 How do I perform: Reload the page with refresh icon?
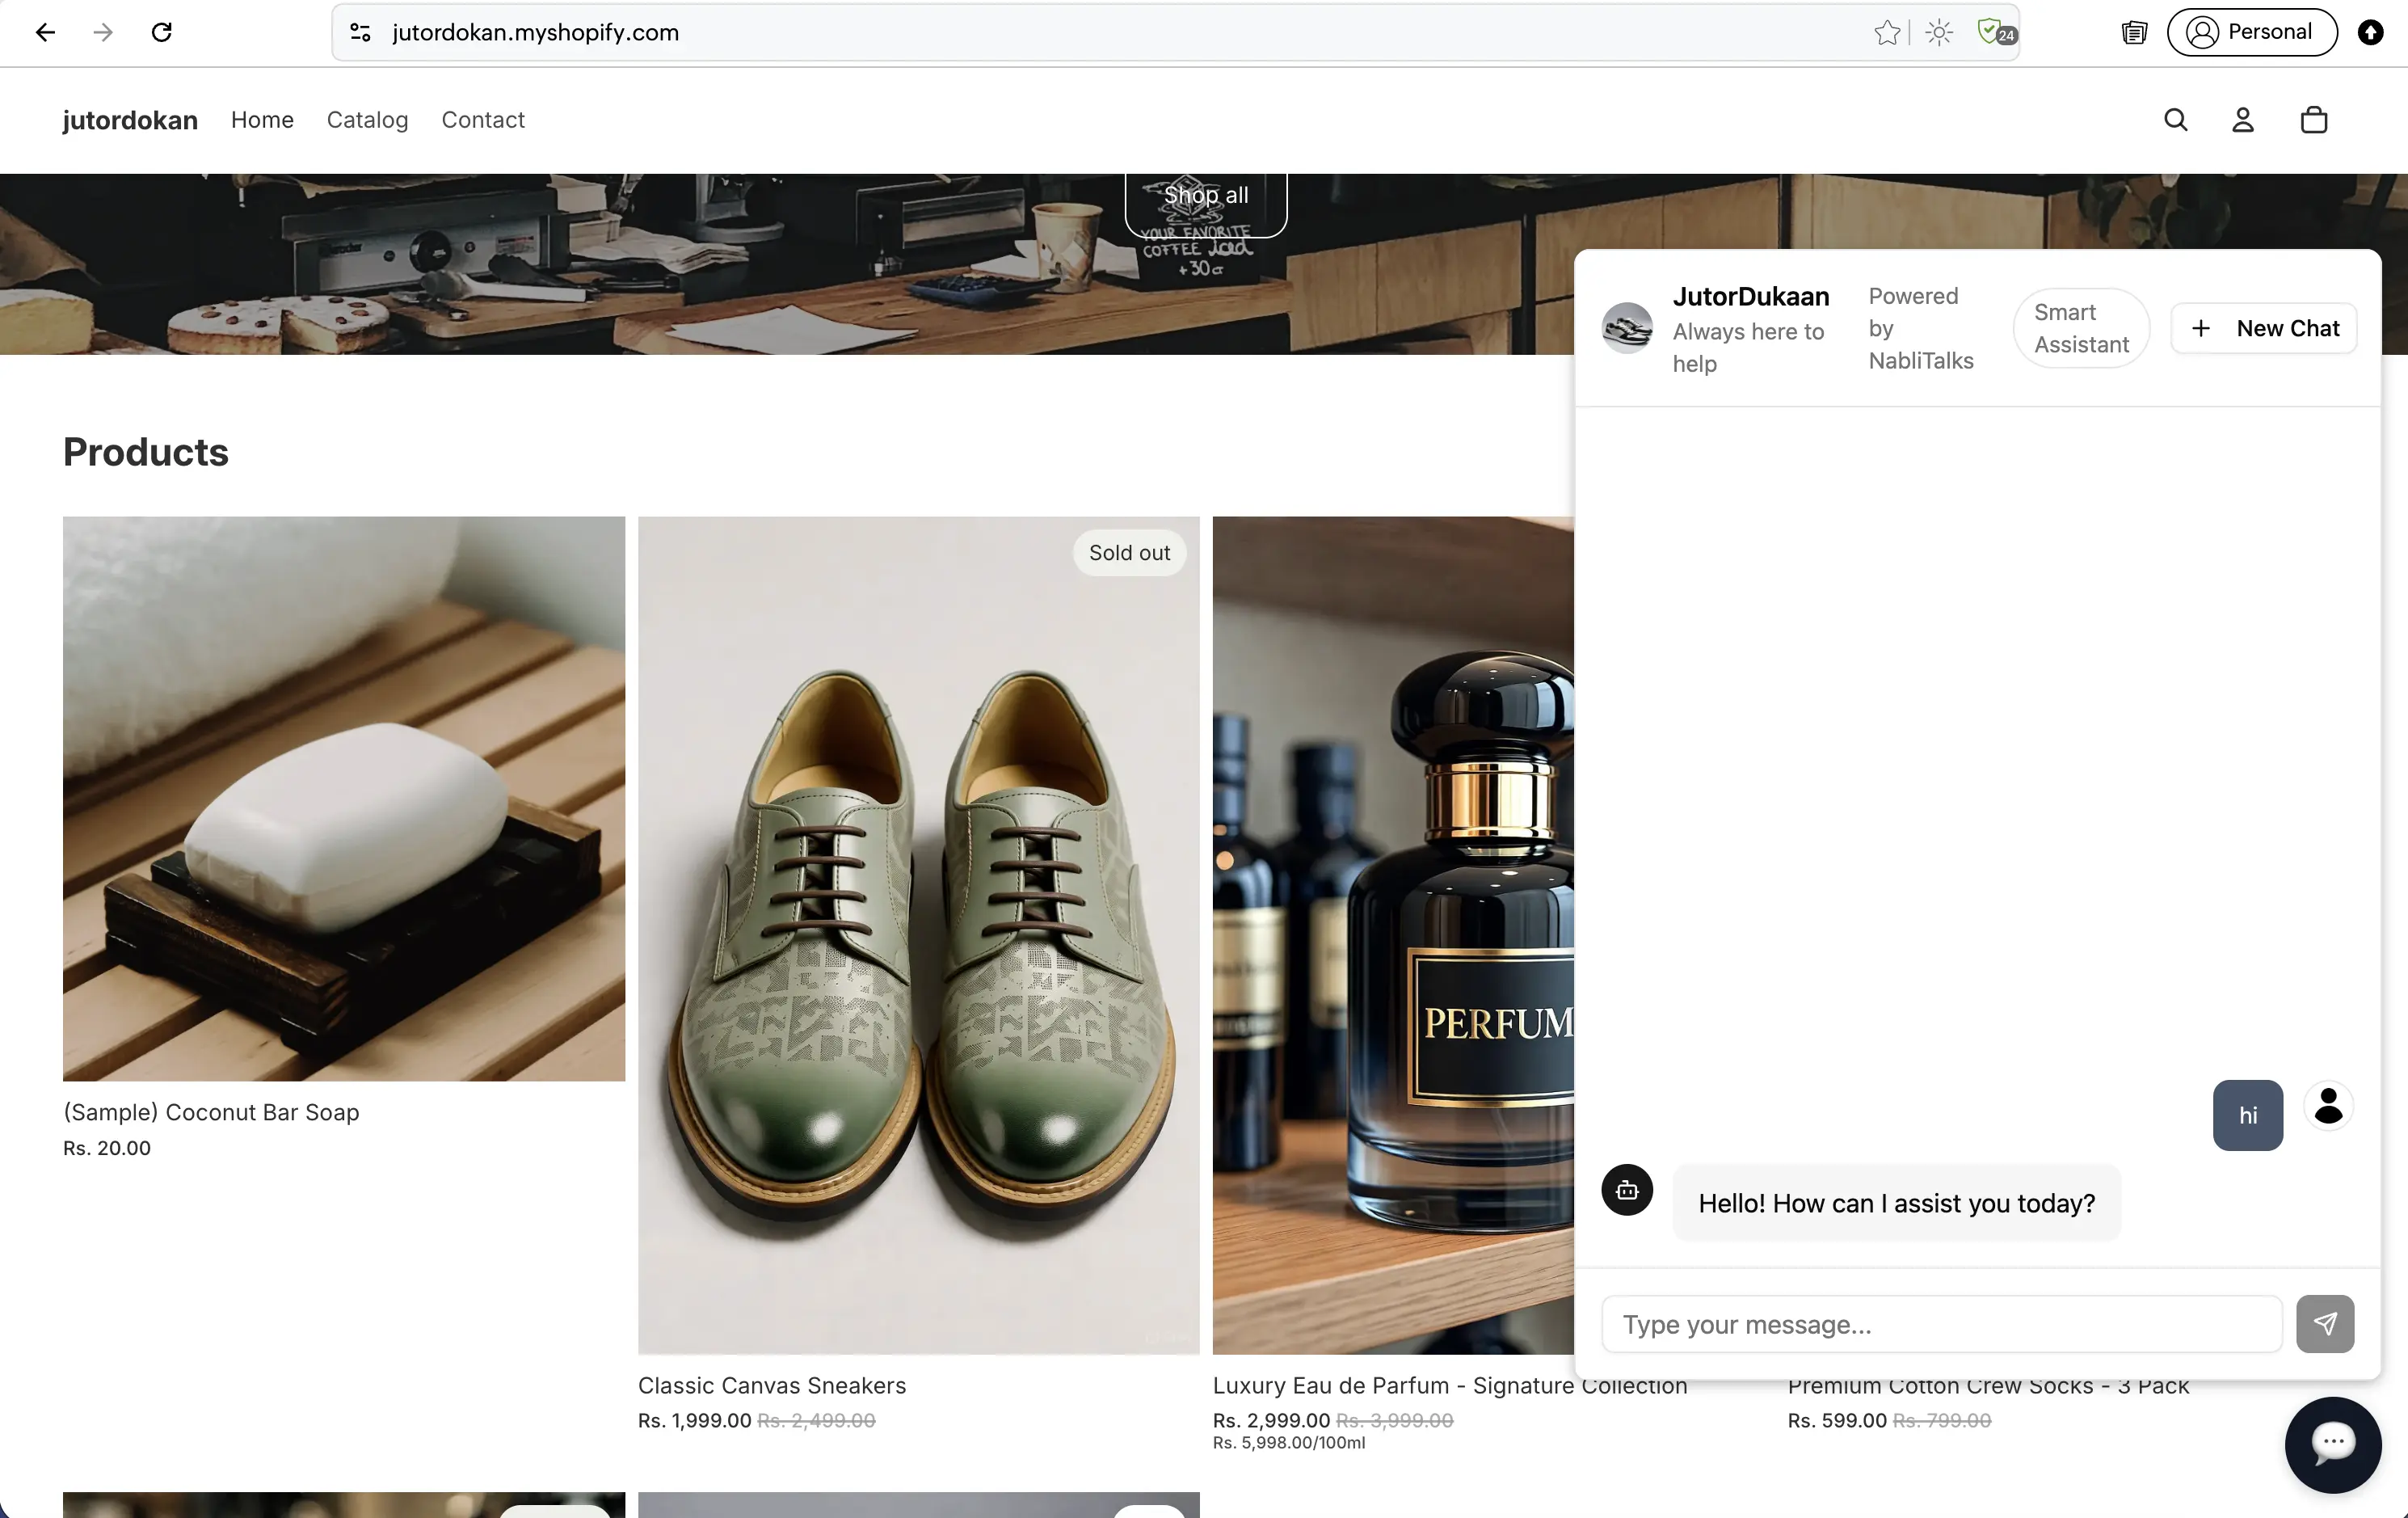click(x=161, y=32)
